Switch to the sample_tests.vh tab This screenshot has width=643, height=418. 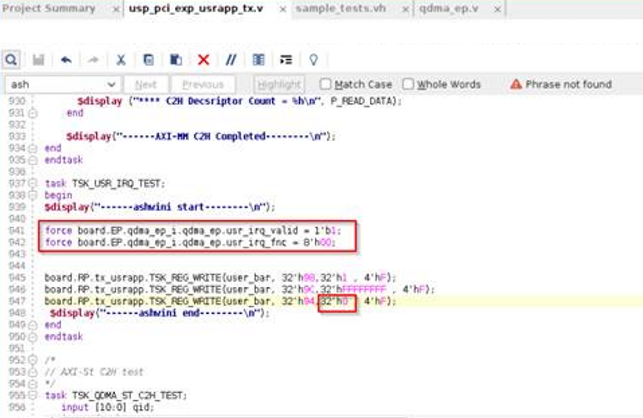[346, 8]
